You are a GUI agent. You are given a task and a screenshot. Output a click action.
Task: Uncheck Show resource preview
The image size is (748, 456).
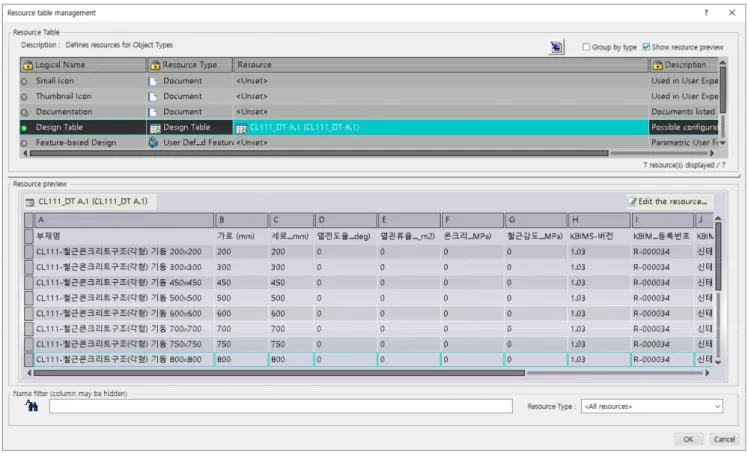[646, 47]
